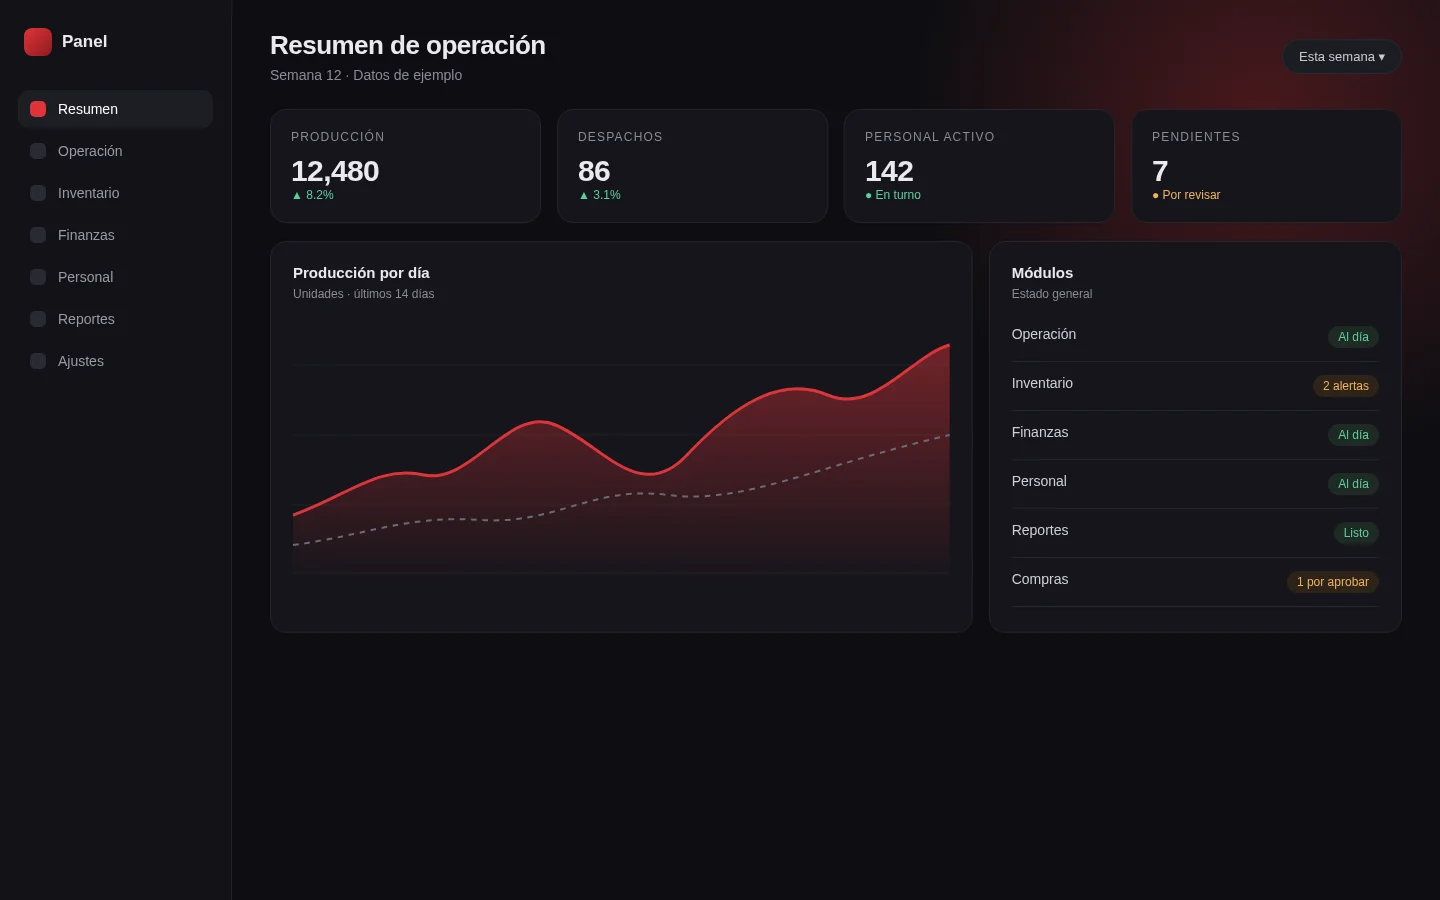Screen dimensions: 1440x900
Task: Click the En turno status text
Action: tap(893, 195)
